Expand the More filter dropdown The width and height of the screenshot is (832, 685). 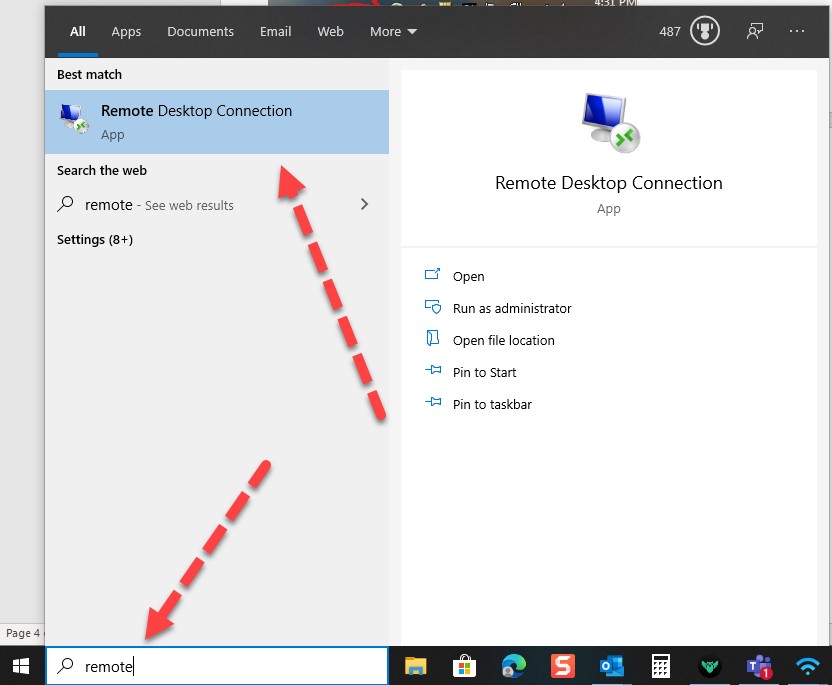[x=393, y=31]
